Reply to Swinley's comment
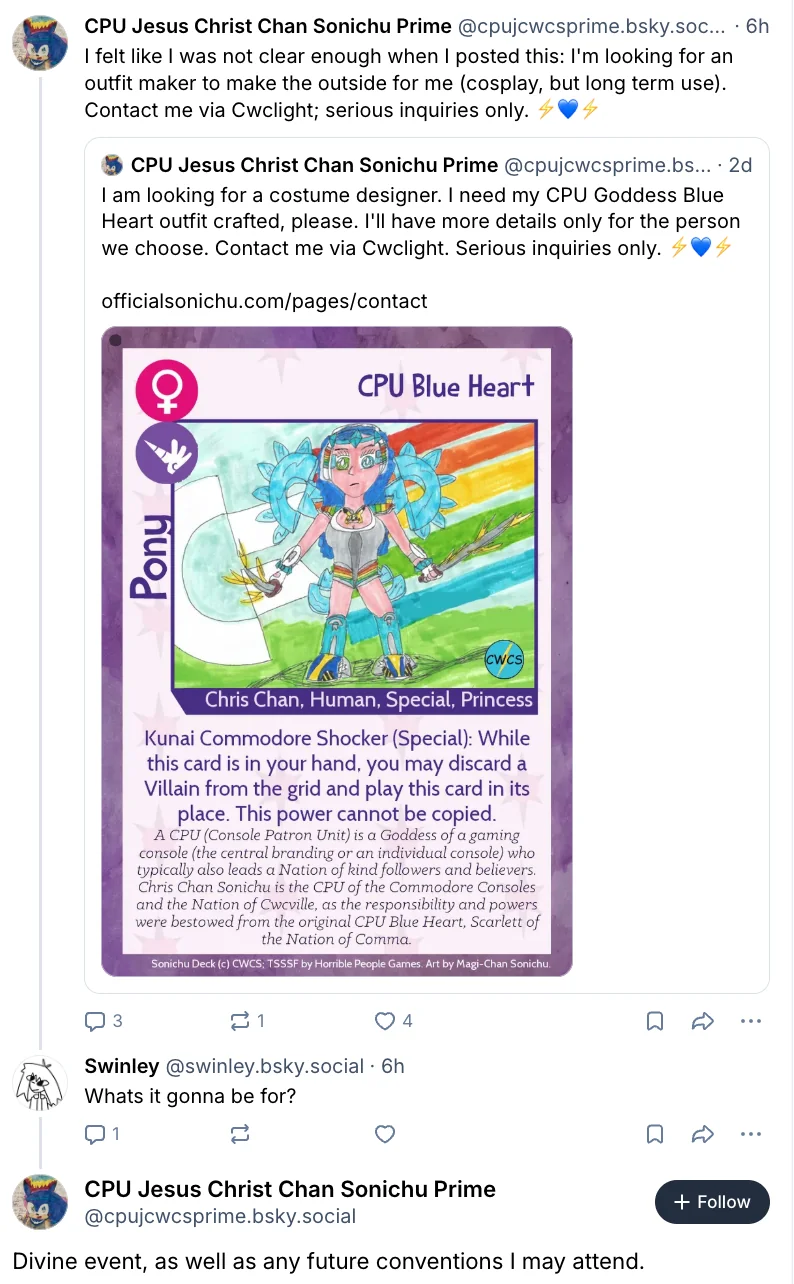The height and width of the screenshot is (1284, 794). coord(103,1134)
